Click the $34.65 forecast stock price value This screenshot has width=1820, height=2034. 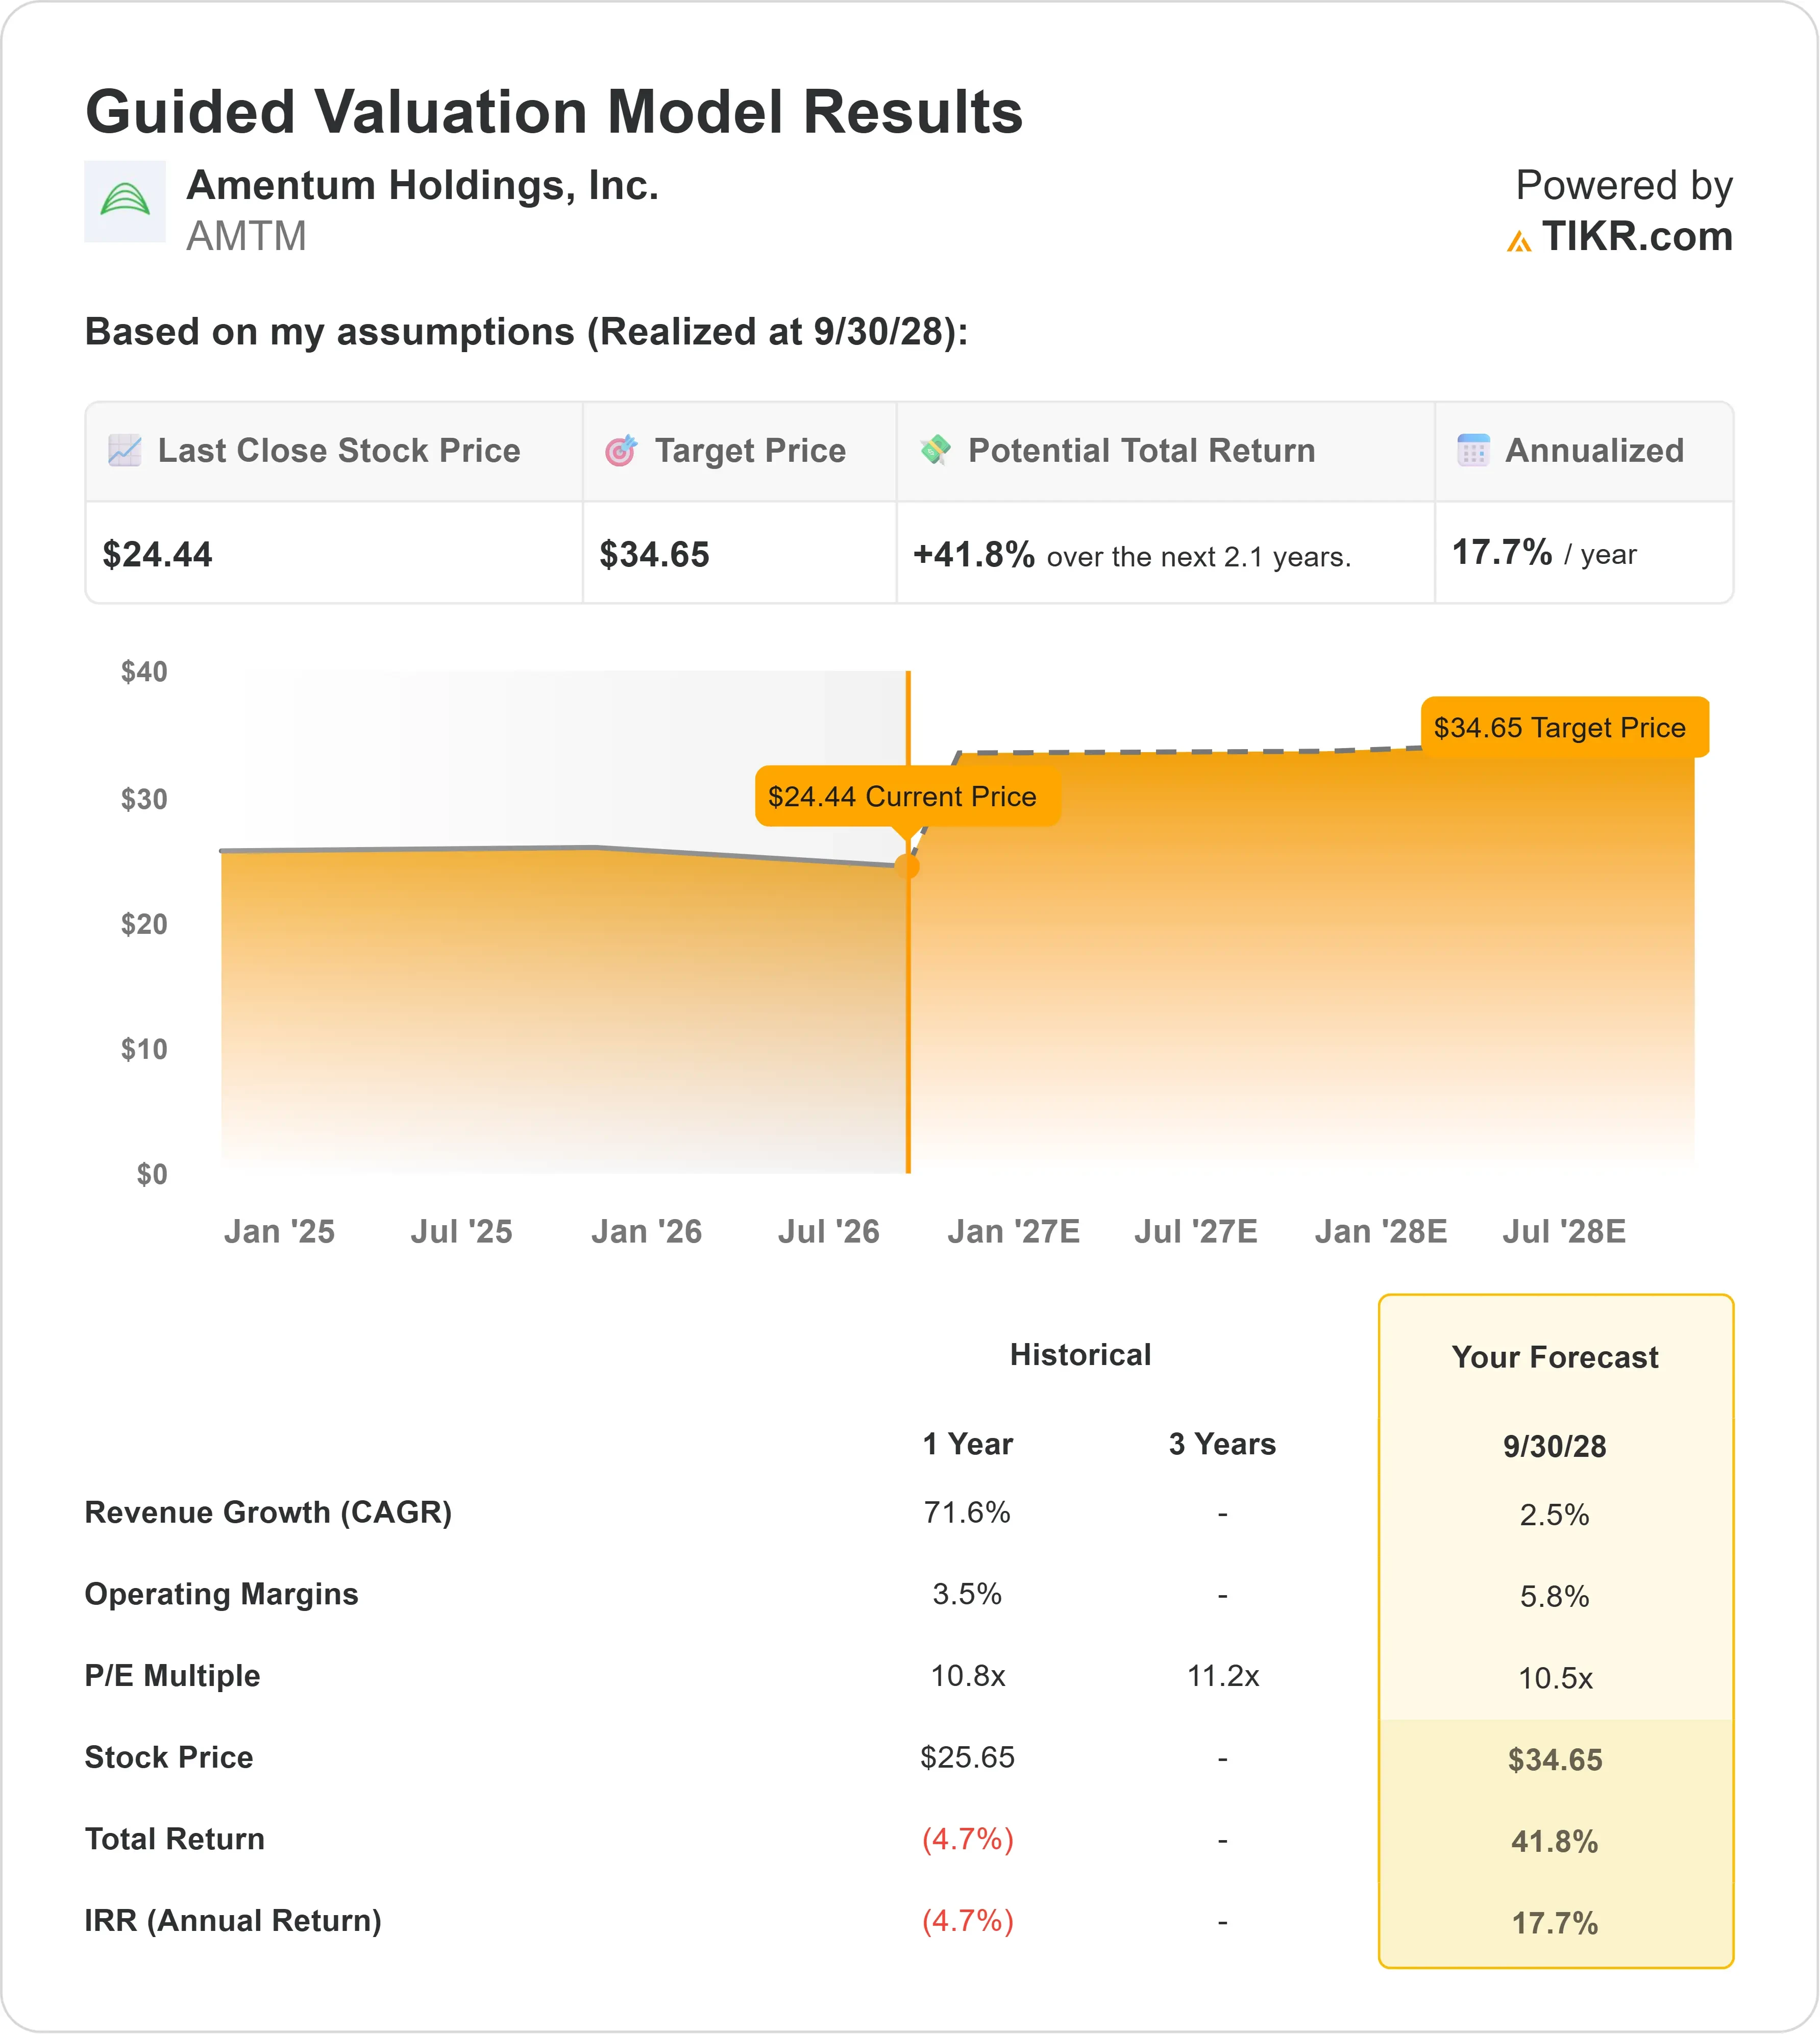1555,1760
